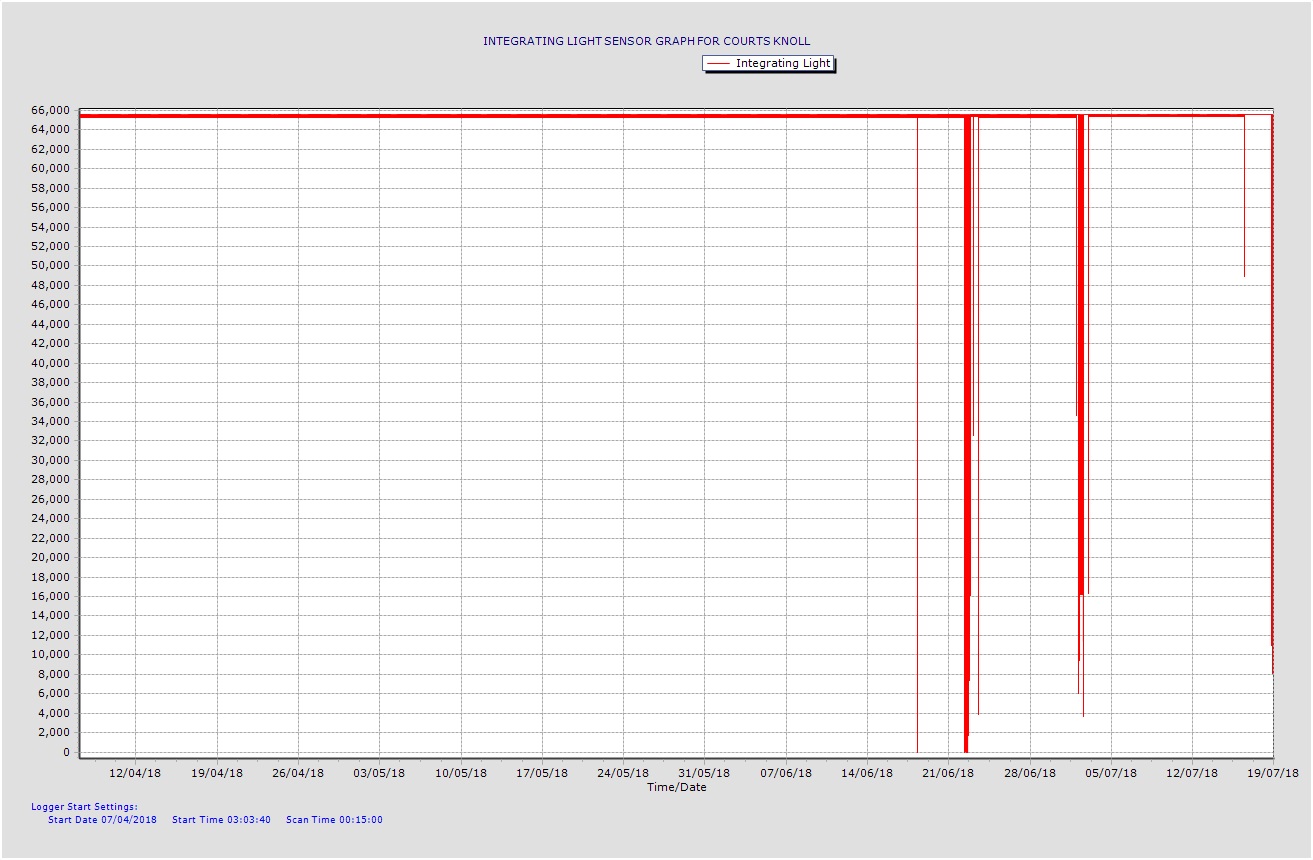
Task: Click the Start Date 07/04/2018 text
Action: pos(102,820)
